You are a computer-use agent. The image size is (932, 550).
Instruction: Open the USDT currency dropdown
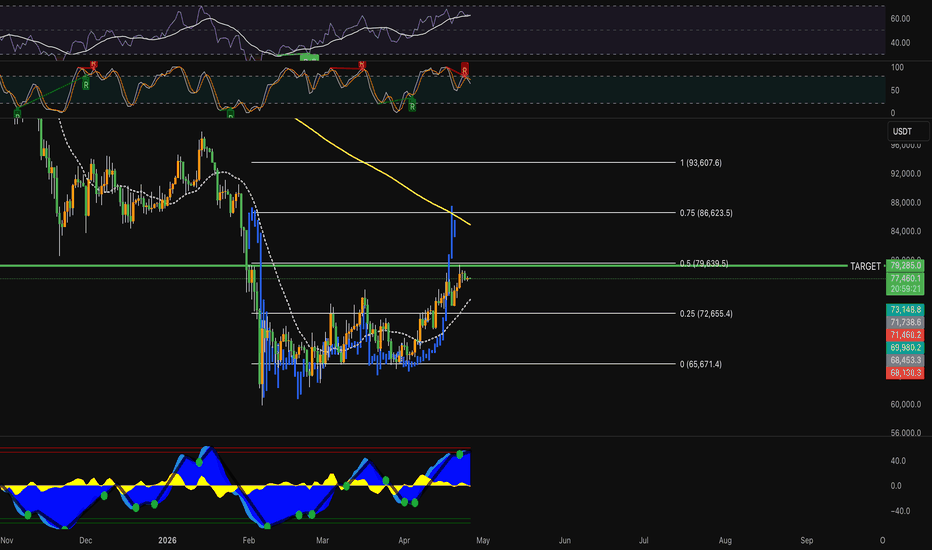pos(903,131)
